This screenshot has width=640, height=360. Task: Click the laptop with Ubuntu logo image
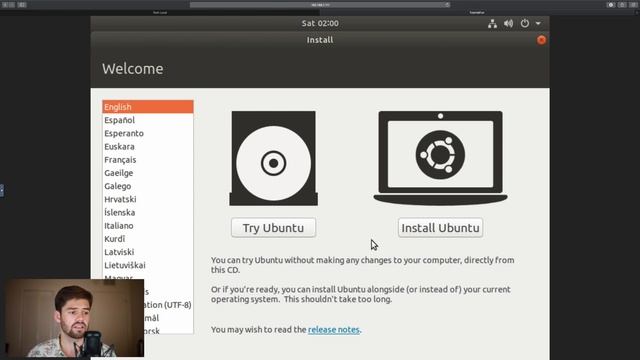click(x=440, y=158)
